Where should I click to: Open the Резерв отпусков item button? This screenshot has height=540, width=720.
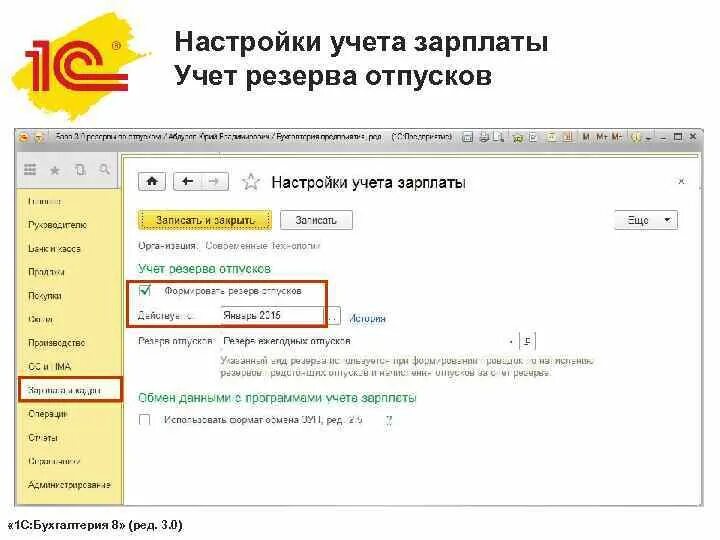pos(527,341)
